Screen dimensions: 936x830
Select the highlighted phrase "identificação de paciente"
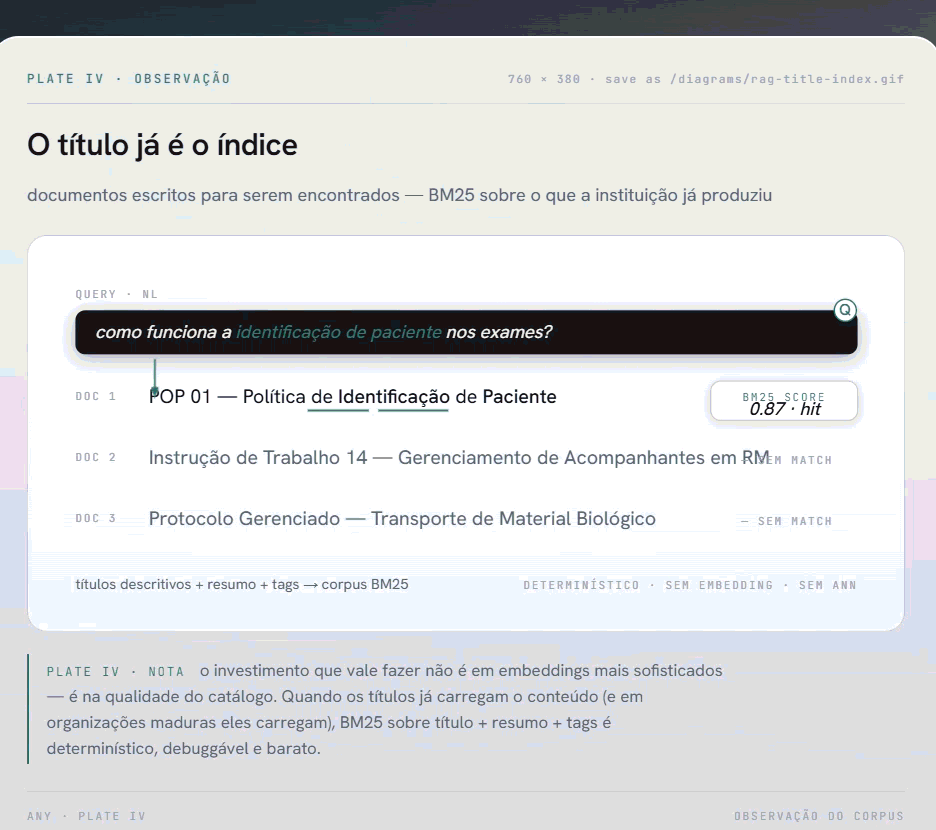pyautogui.click(x=339, y=332)
